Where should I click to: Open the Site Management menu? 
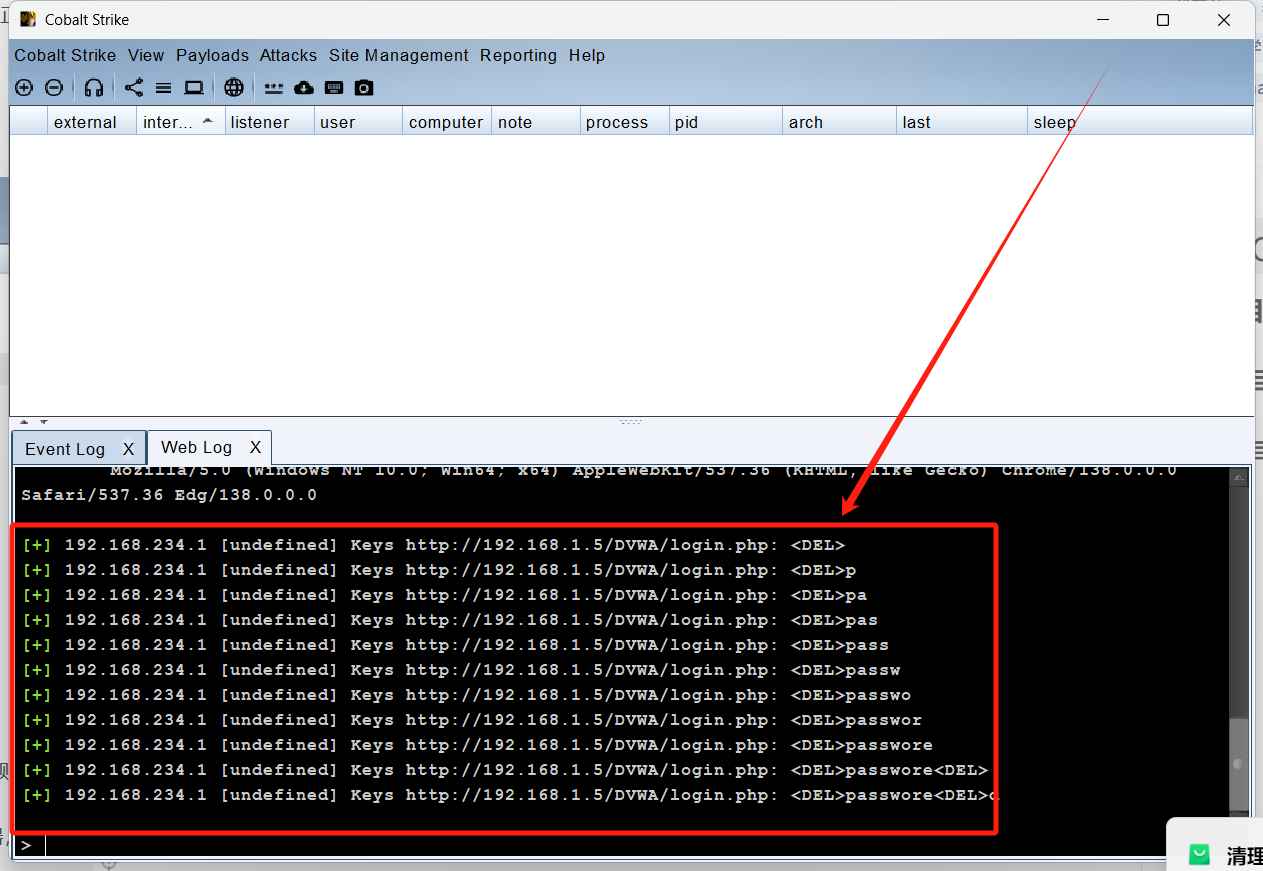(x=399, y=56)
